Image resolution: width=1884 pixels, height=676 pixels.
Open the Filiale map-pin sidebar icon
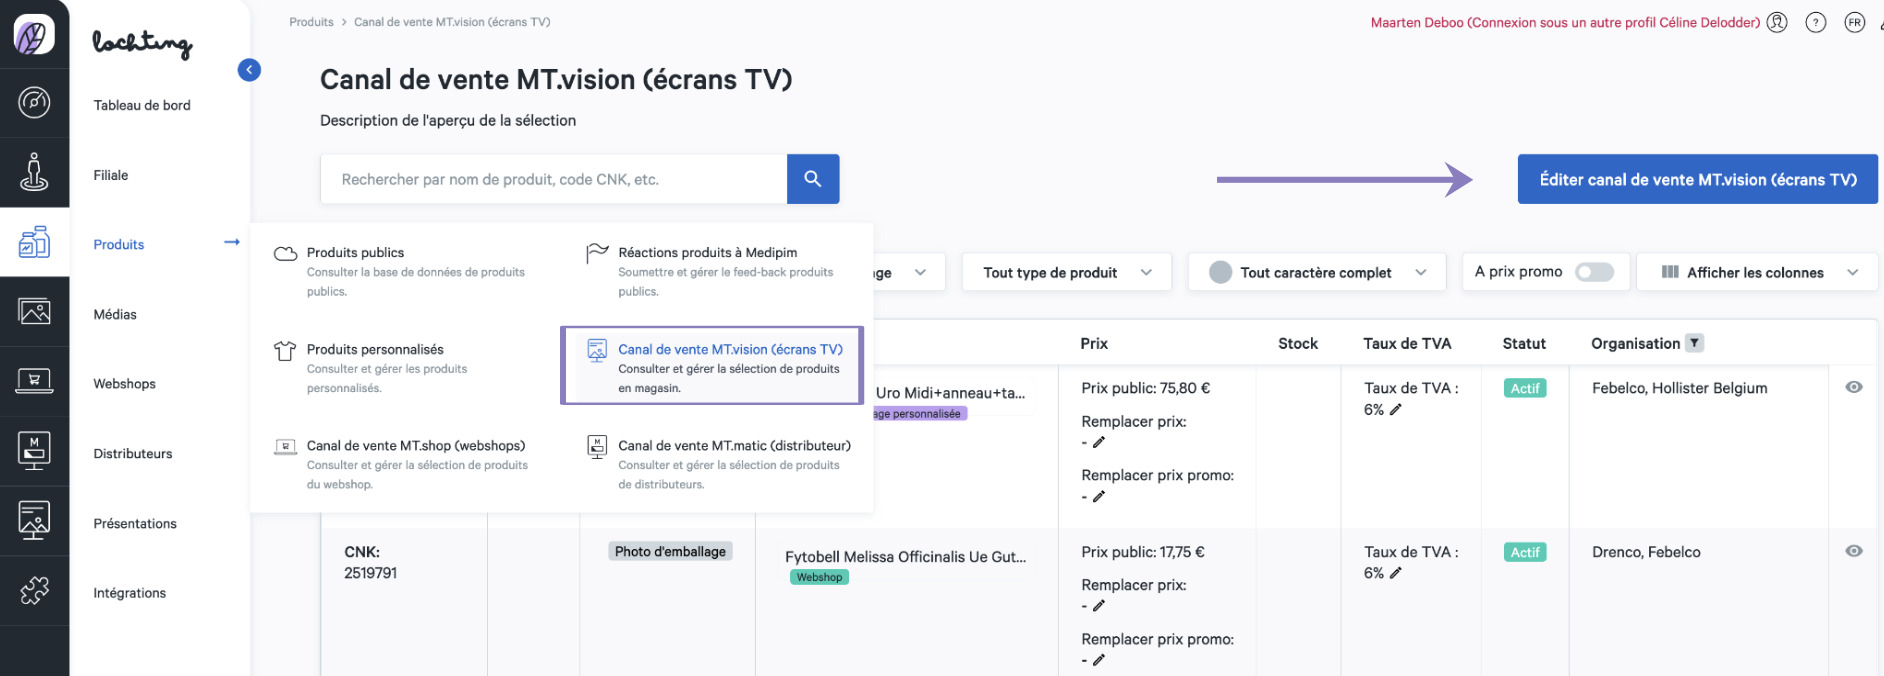pos(34,172)
